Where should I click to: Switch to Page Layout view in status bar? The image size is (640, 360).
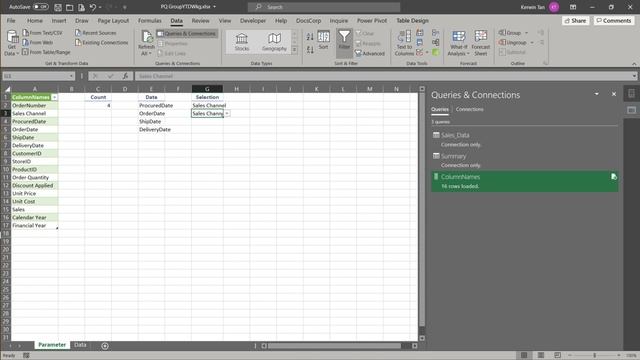pos(541,355)
